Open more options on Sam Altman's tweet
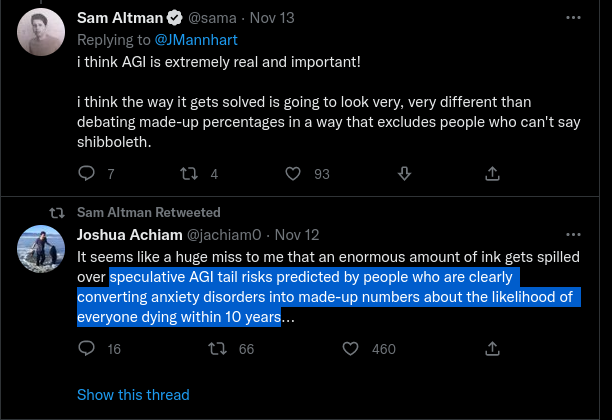 573,17
